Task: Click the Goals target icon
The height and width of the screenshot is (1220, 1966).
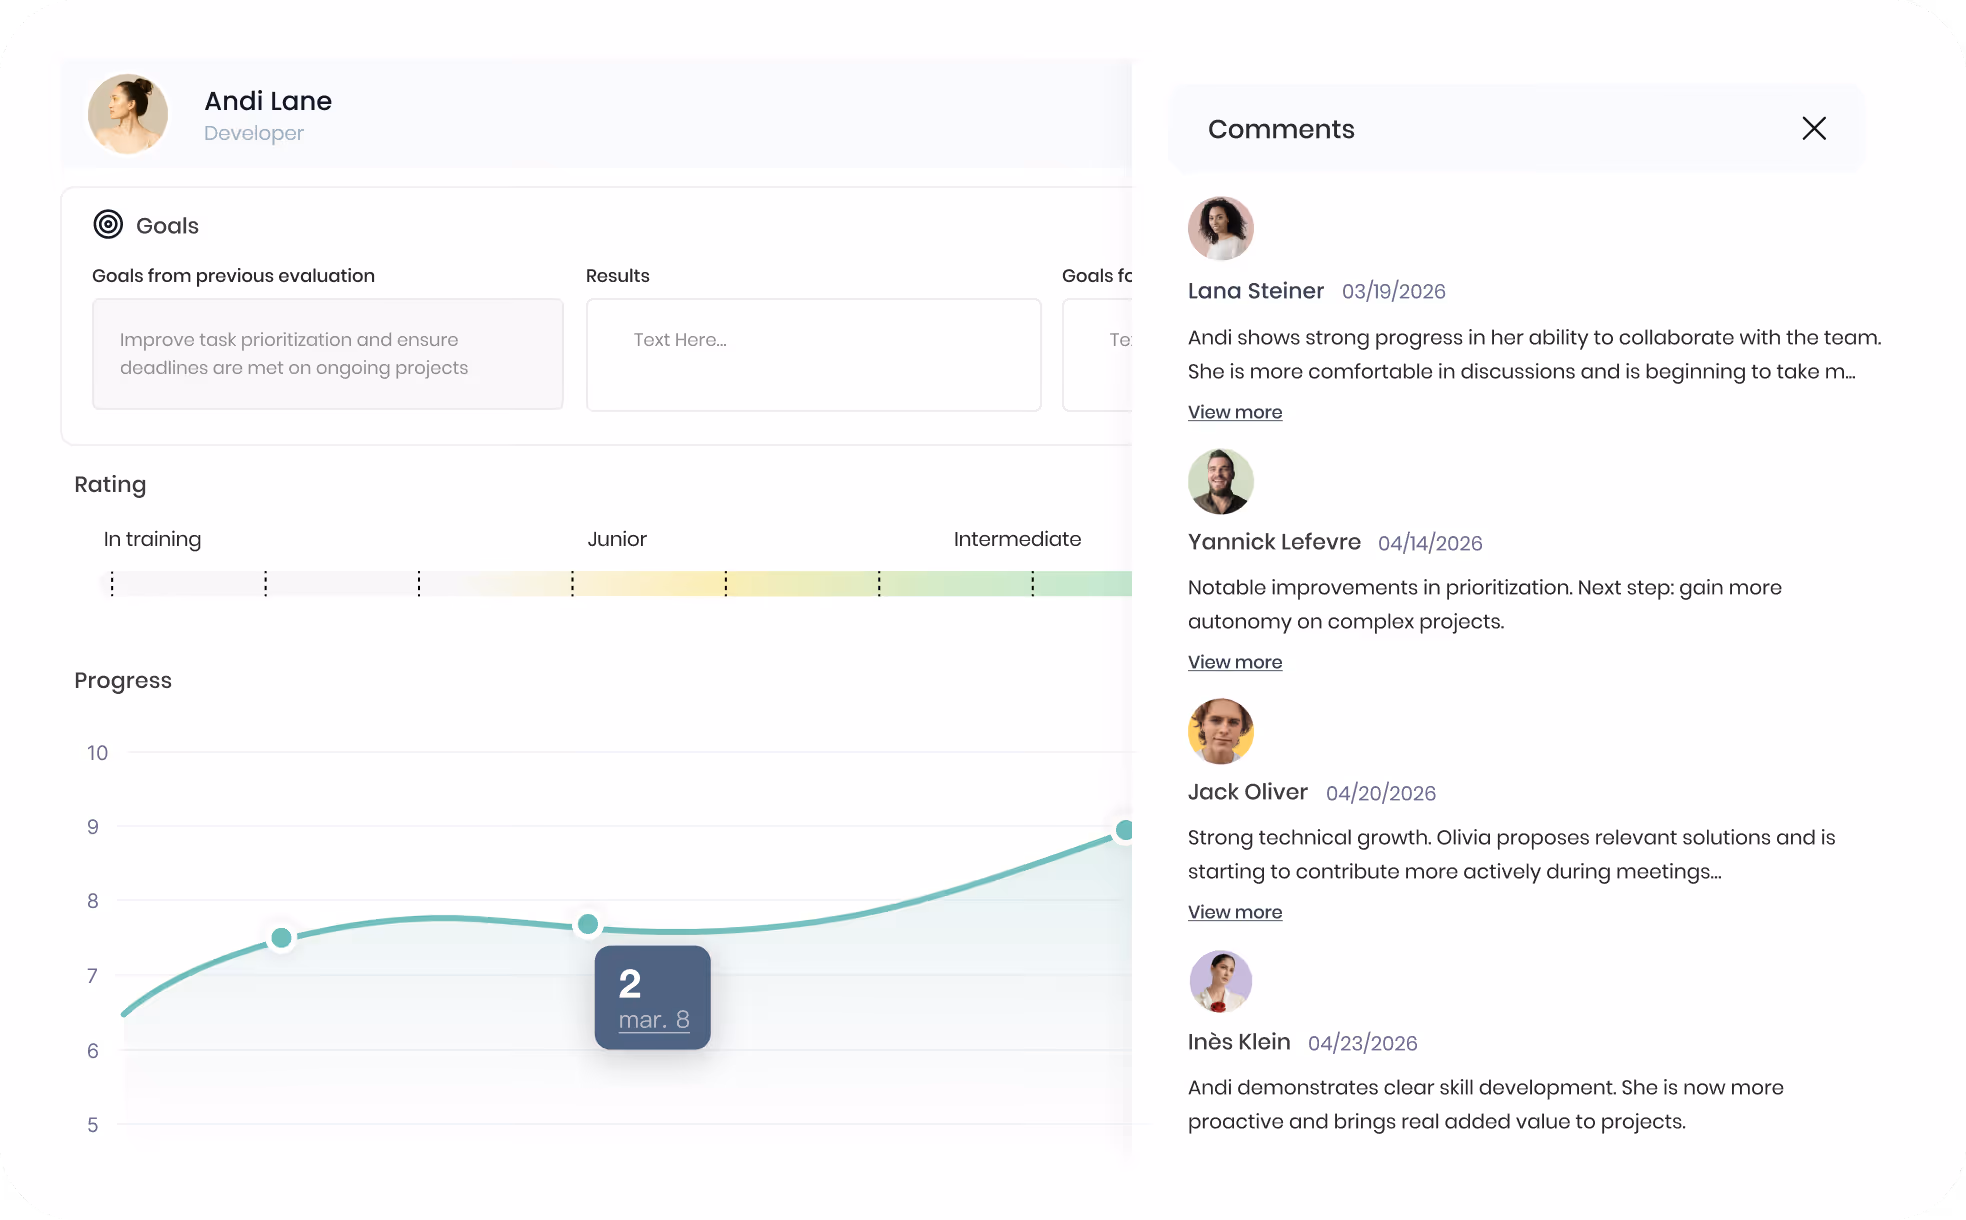Action: (108, 224)
